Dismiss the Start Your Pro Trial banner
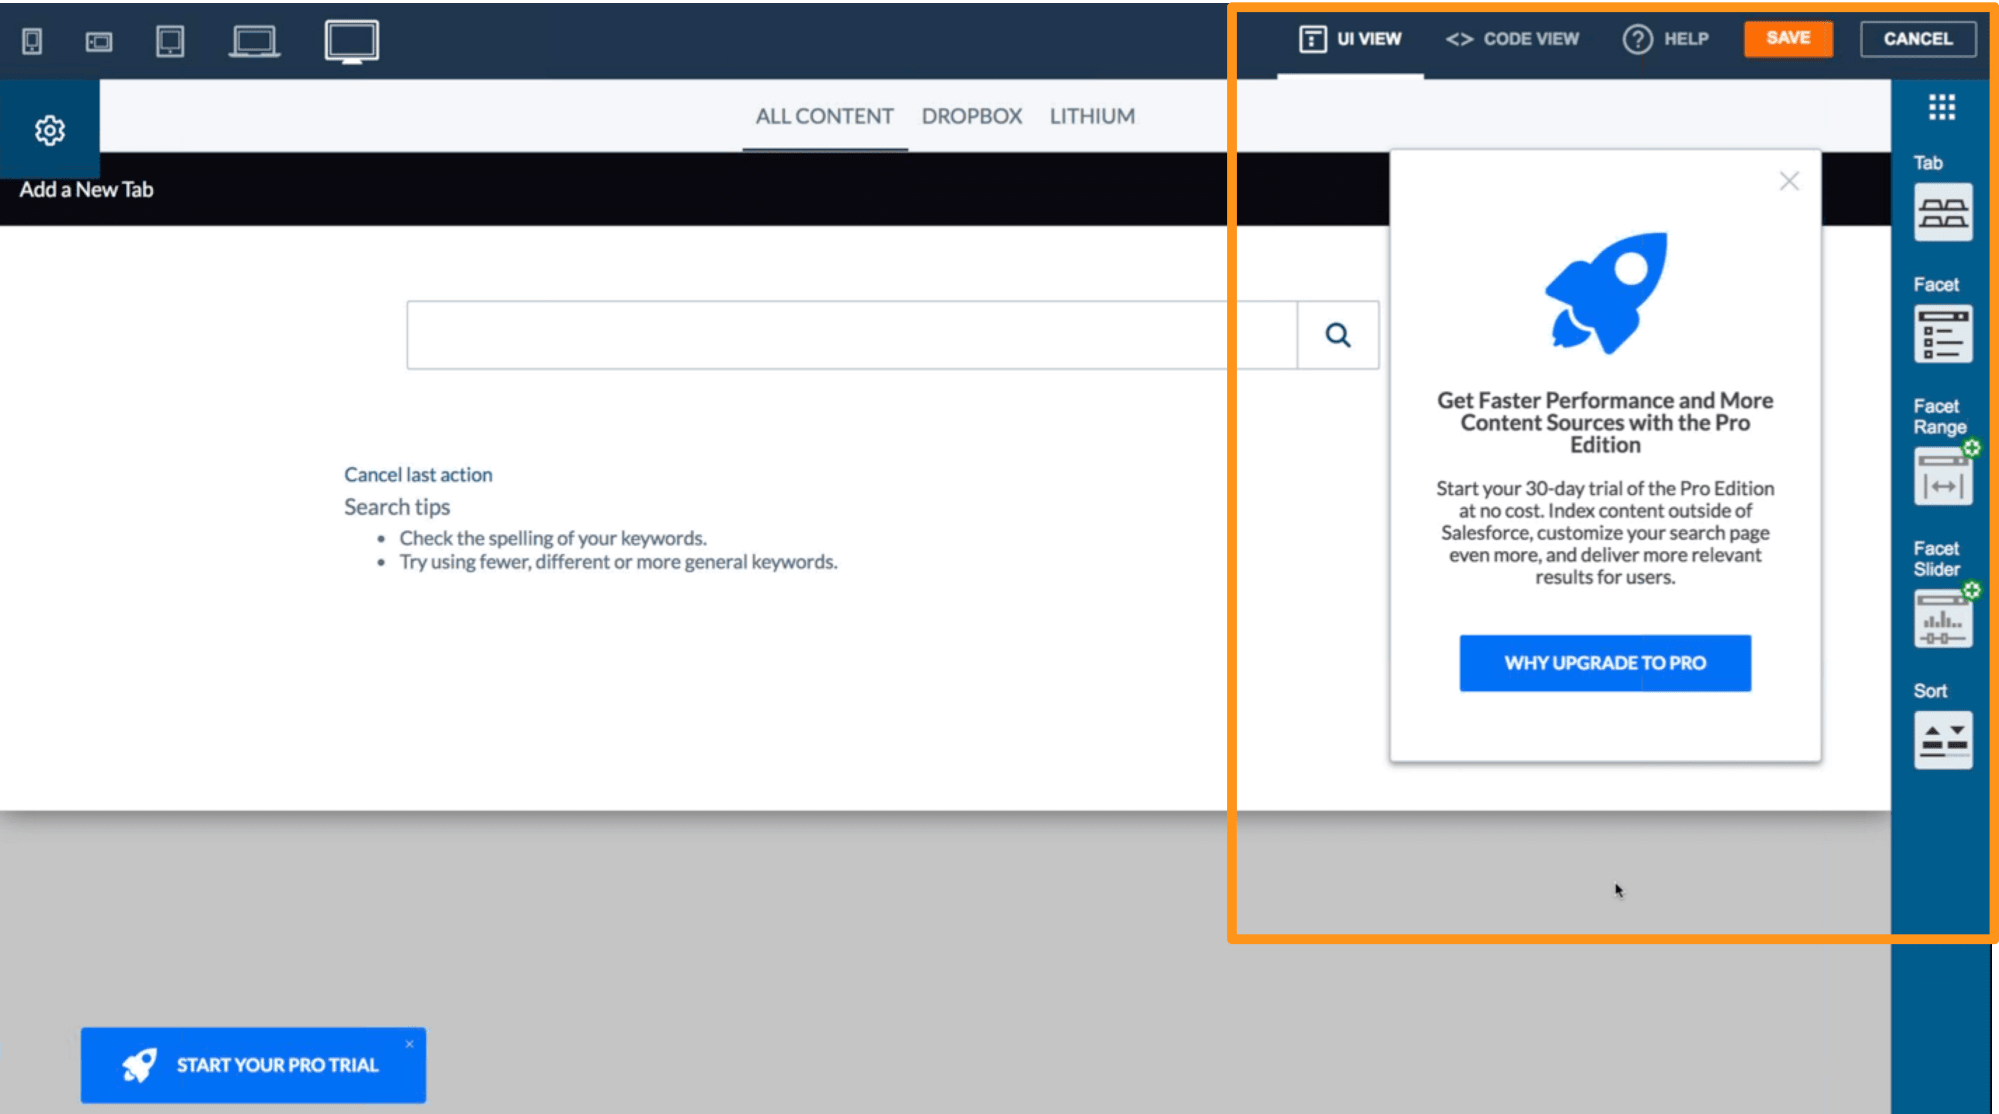Viewport: 1999px width, 1114px height. pos(409,1044)
